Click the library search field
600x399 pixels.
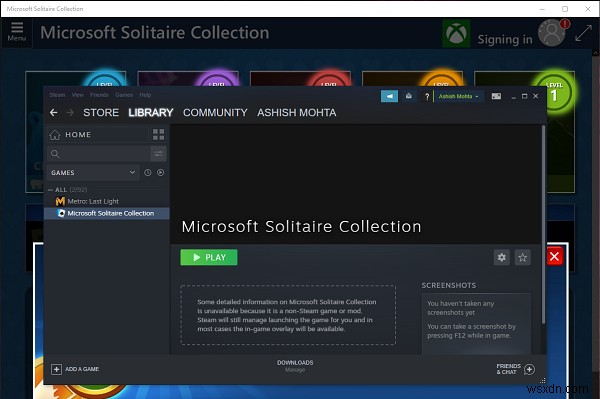pyautogui.click(x=99, y=154)
